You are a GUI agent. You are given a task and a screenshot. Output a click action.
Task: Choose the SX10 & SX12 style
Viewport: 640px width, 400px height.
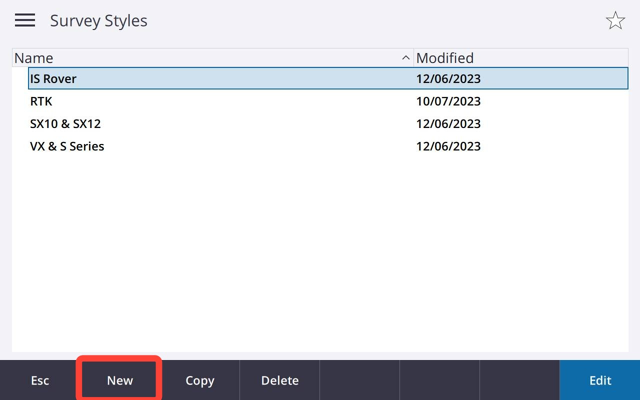[x=328, y=123]
